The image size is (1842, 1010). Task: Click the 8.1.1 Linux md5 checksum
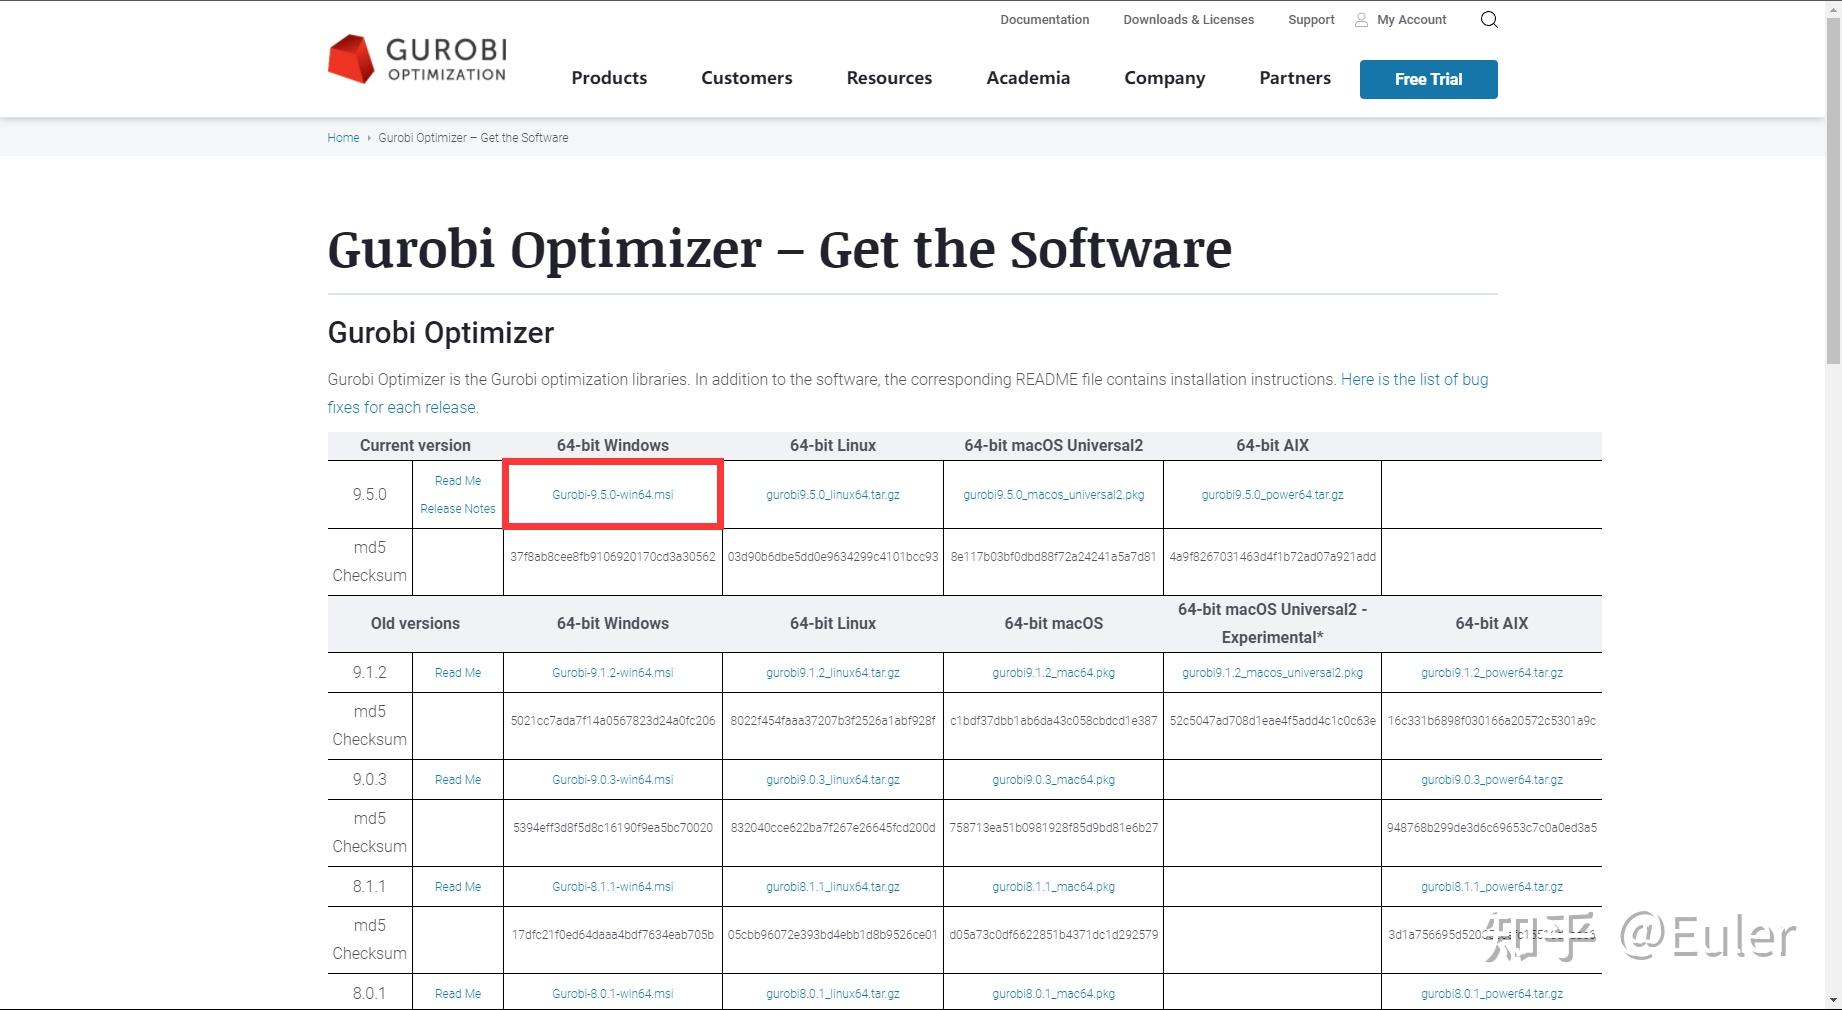coord(833,935)
